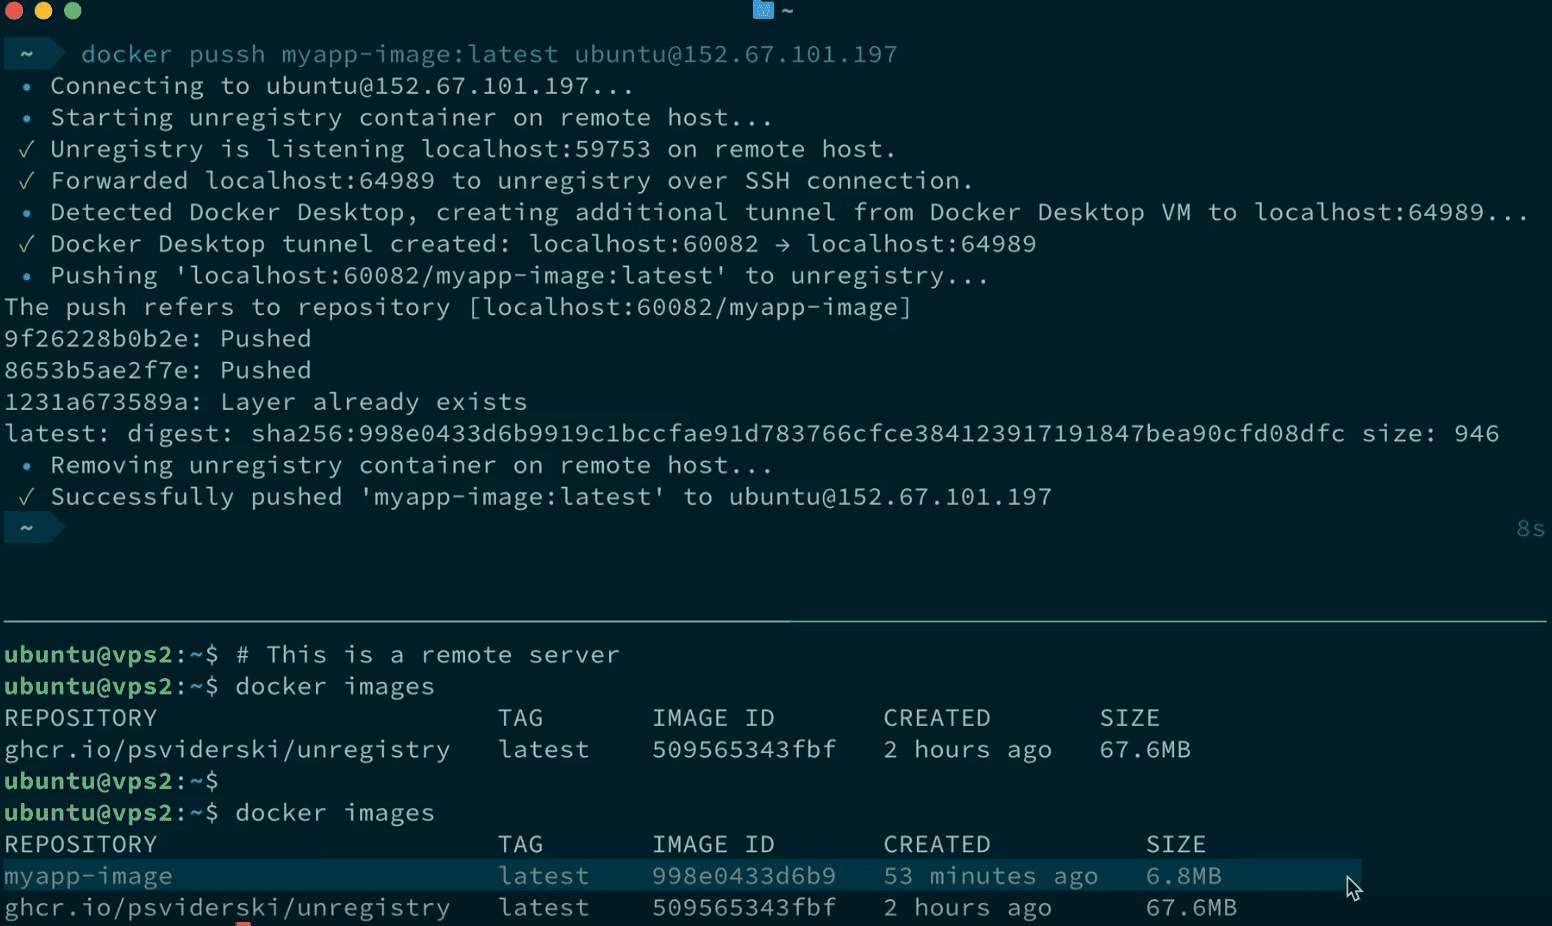
Task: Click the green zoom window button
Action: (x=73, y=11)
